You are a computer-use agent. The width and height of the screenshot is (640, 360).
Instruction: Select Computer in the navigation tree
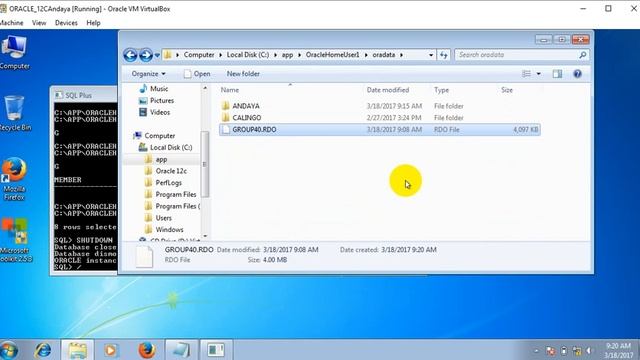tap(155, 136)
